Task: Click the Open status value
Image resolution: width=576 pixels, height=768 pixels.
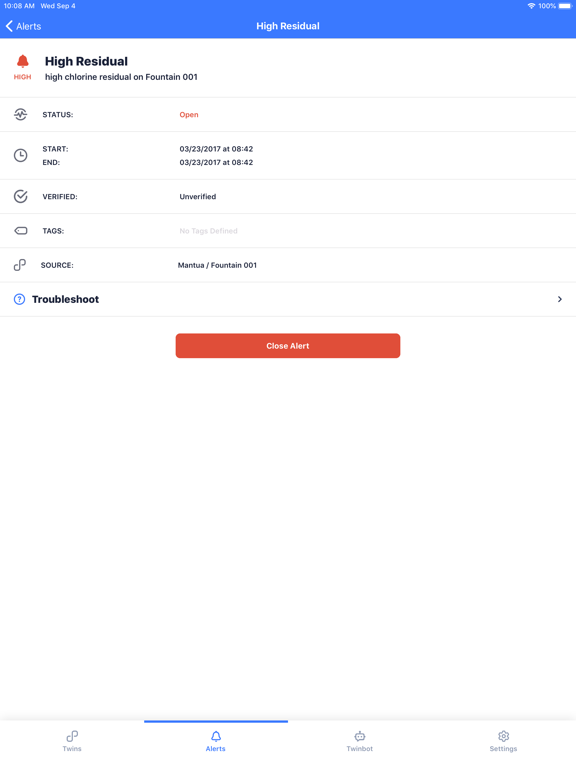Action: pyautogui.click(x=189, y=115)
